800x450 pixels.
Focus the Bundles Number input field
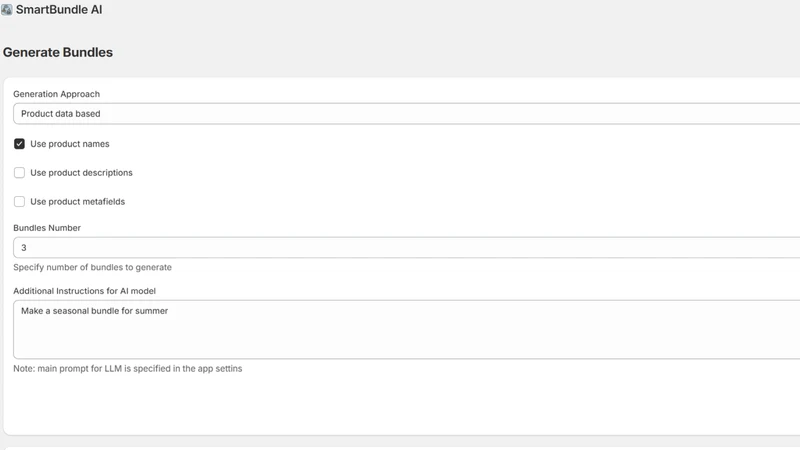407,247
